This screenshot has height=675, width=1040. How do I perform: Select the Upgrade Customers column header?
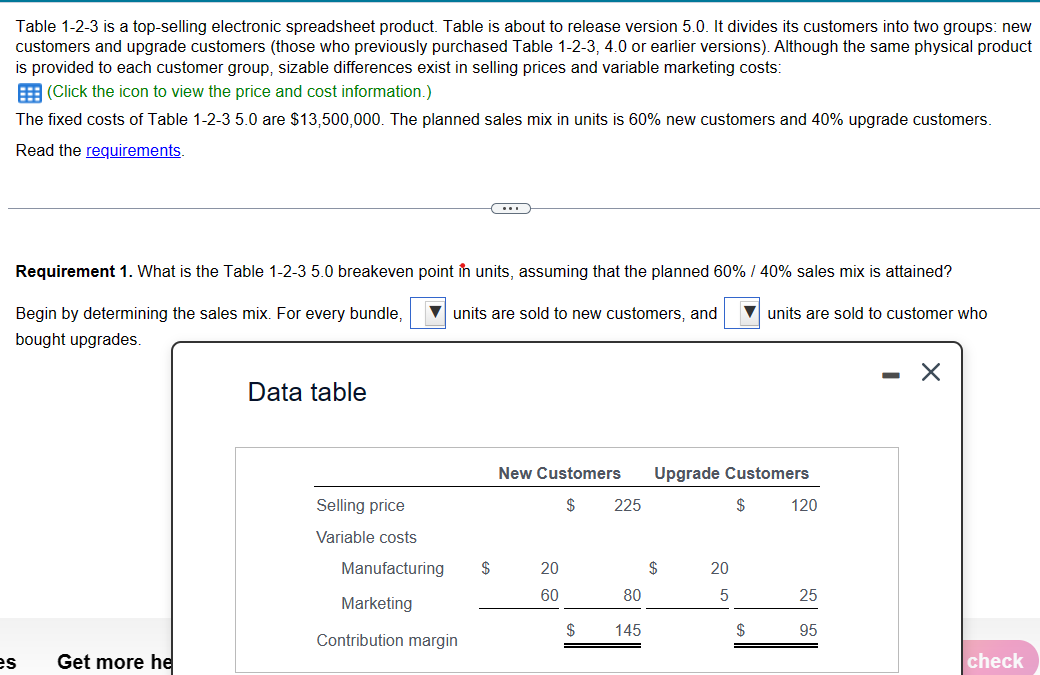point(732,473)
